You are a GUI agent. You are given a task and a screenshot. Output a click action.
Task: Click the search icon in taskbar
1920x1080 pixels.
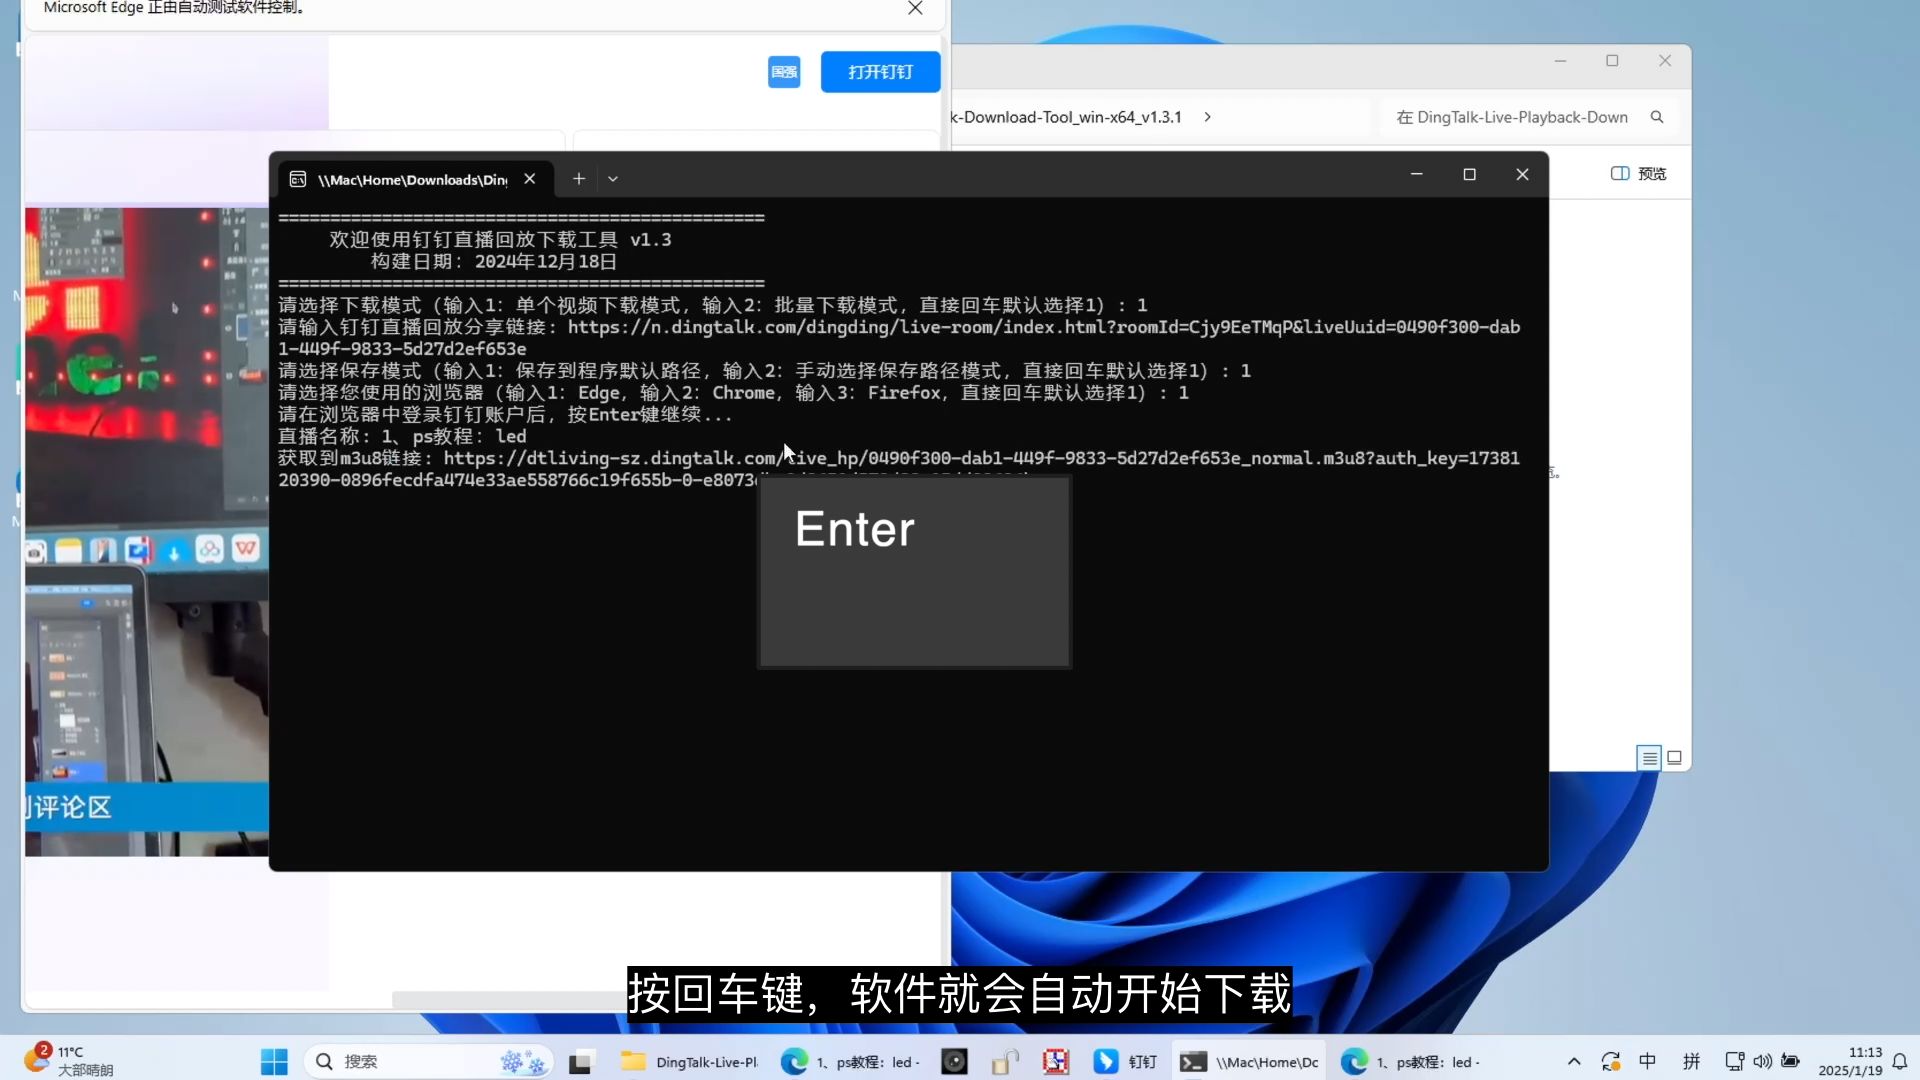(x=324, y=1062)
